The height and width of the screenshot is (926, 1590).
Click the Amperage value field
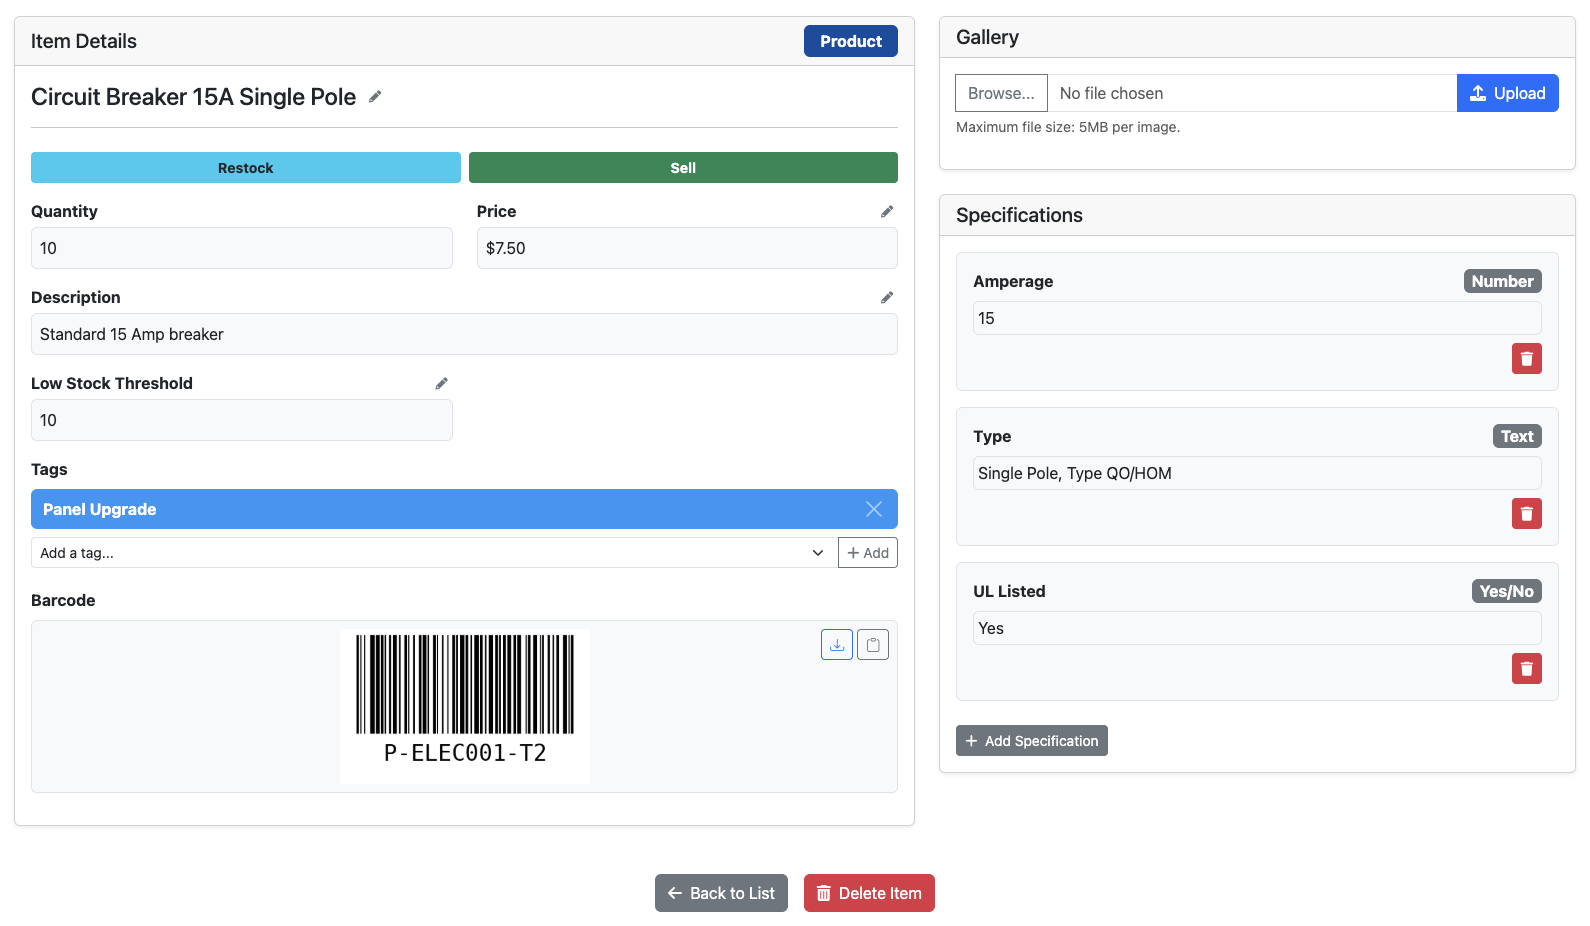coord(1257,318)
